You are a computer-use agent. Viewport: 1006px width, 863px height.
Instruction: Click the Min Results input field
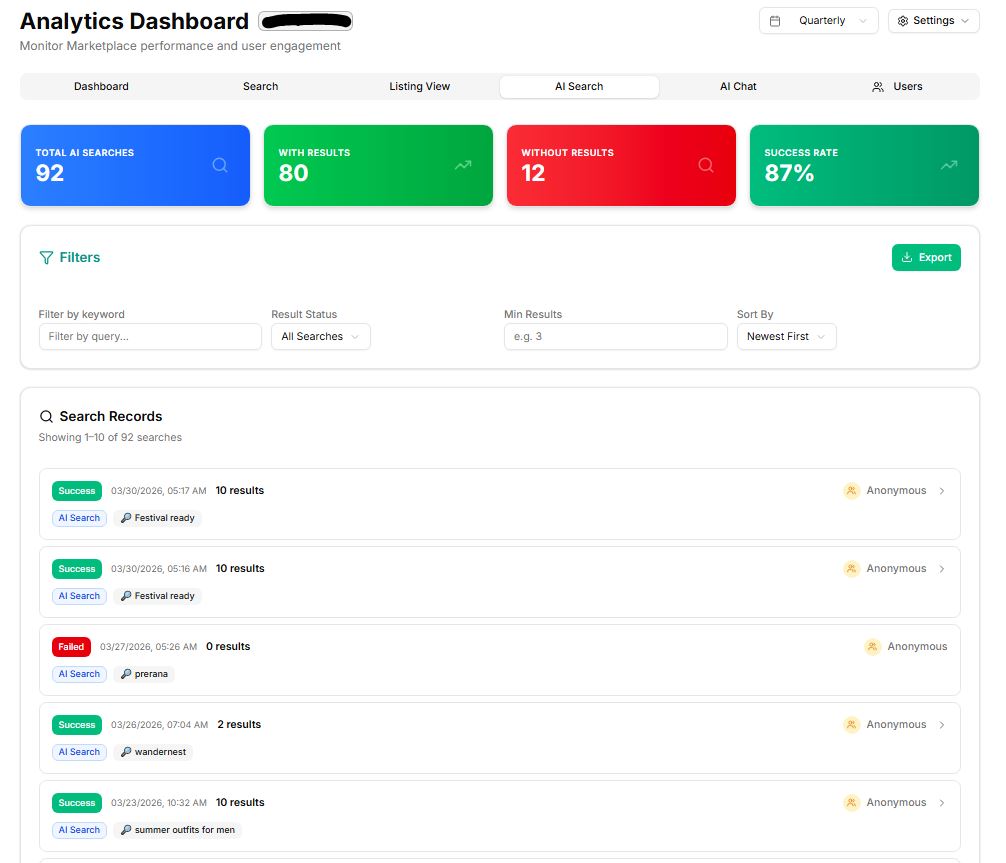tap(615, 337)
